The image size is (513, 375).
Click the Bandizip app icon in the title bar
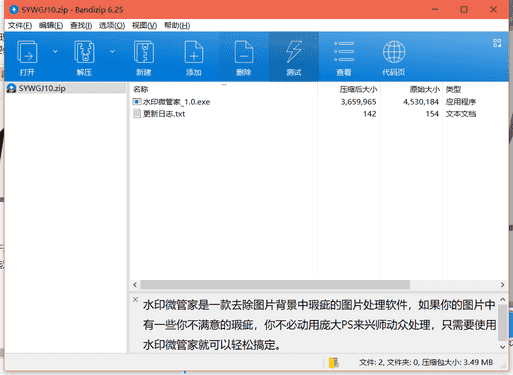point(14,9)
